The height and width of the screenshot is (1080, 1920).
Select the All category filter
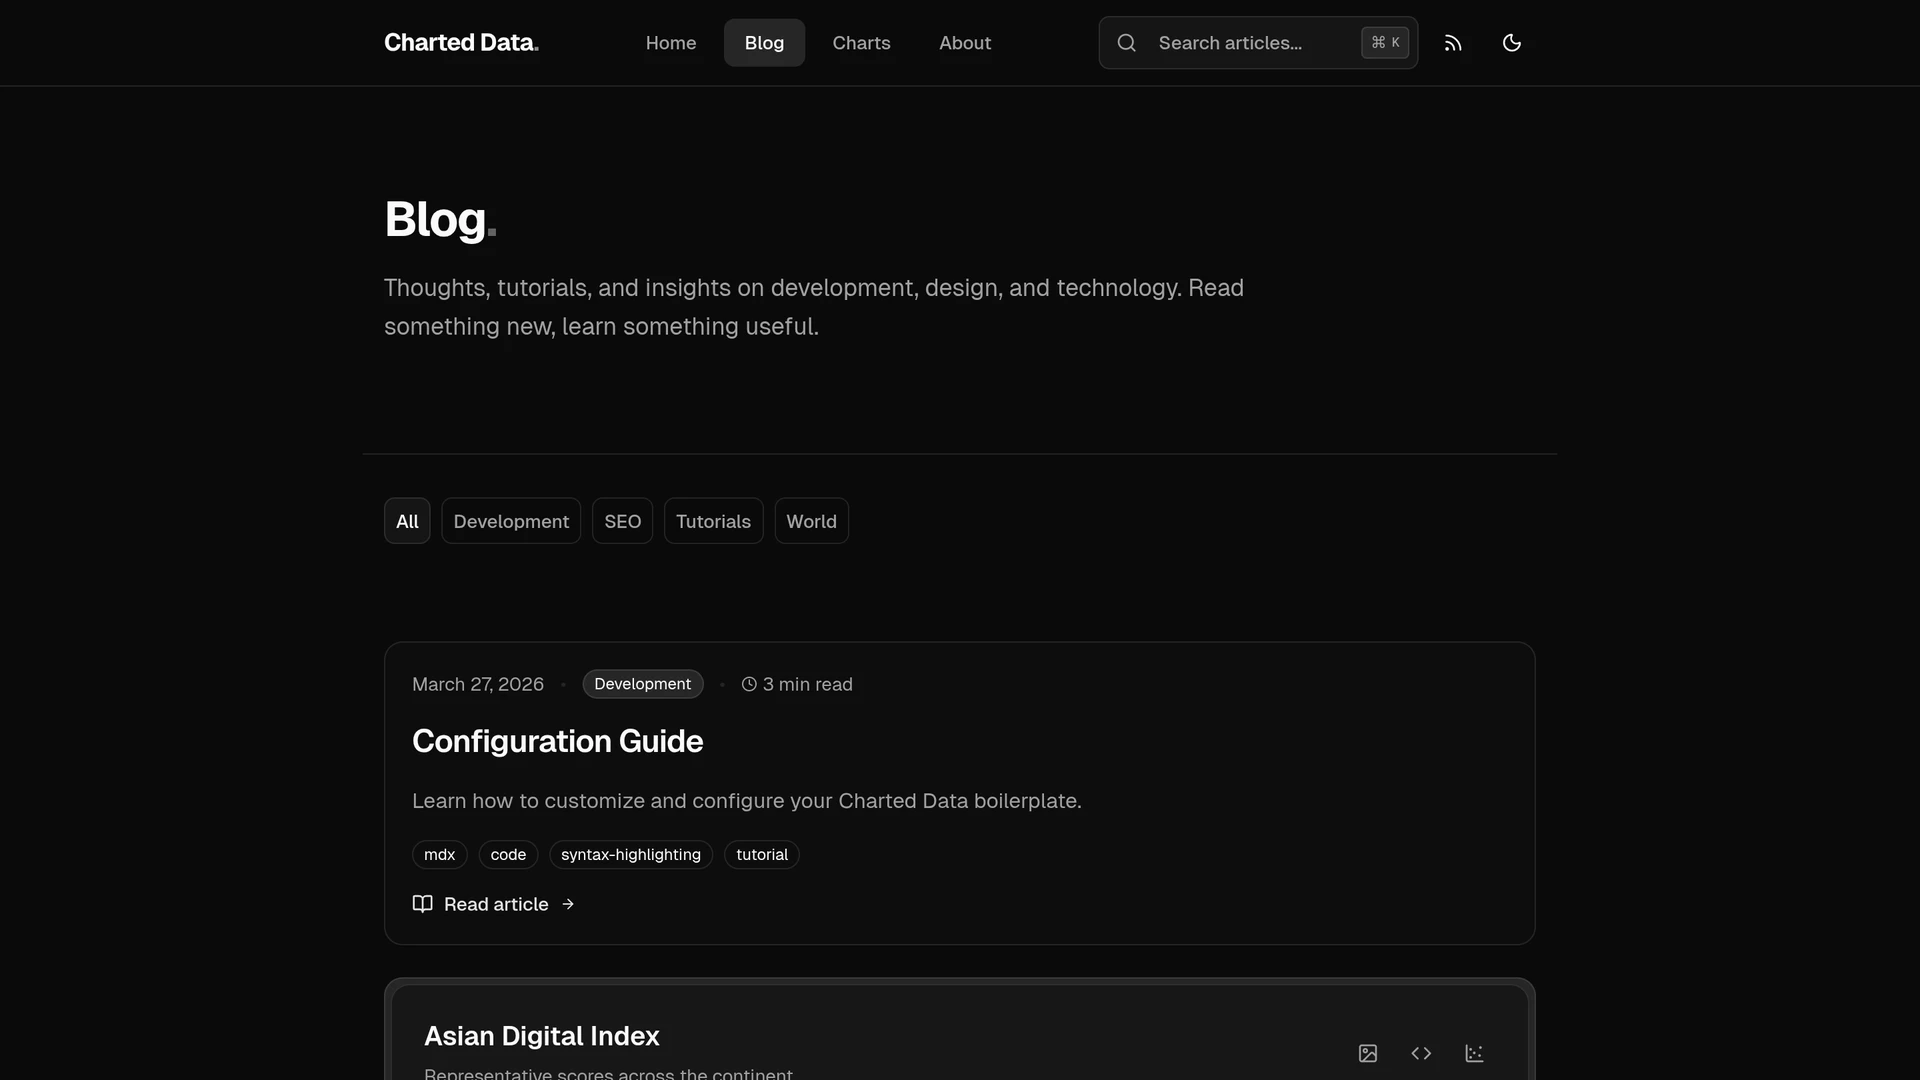tap(407, 521)
